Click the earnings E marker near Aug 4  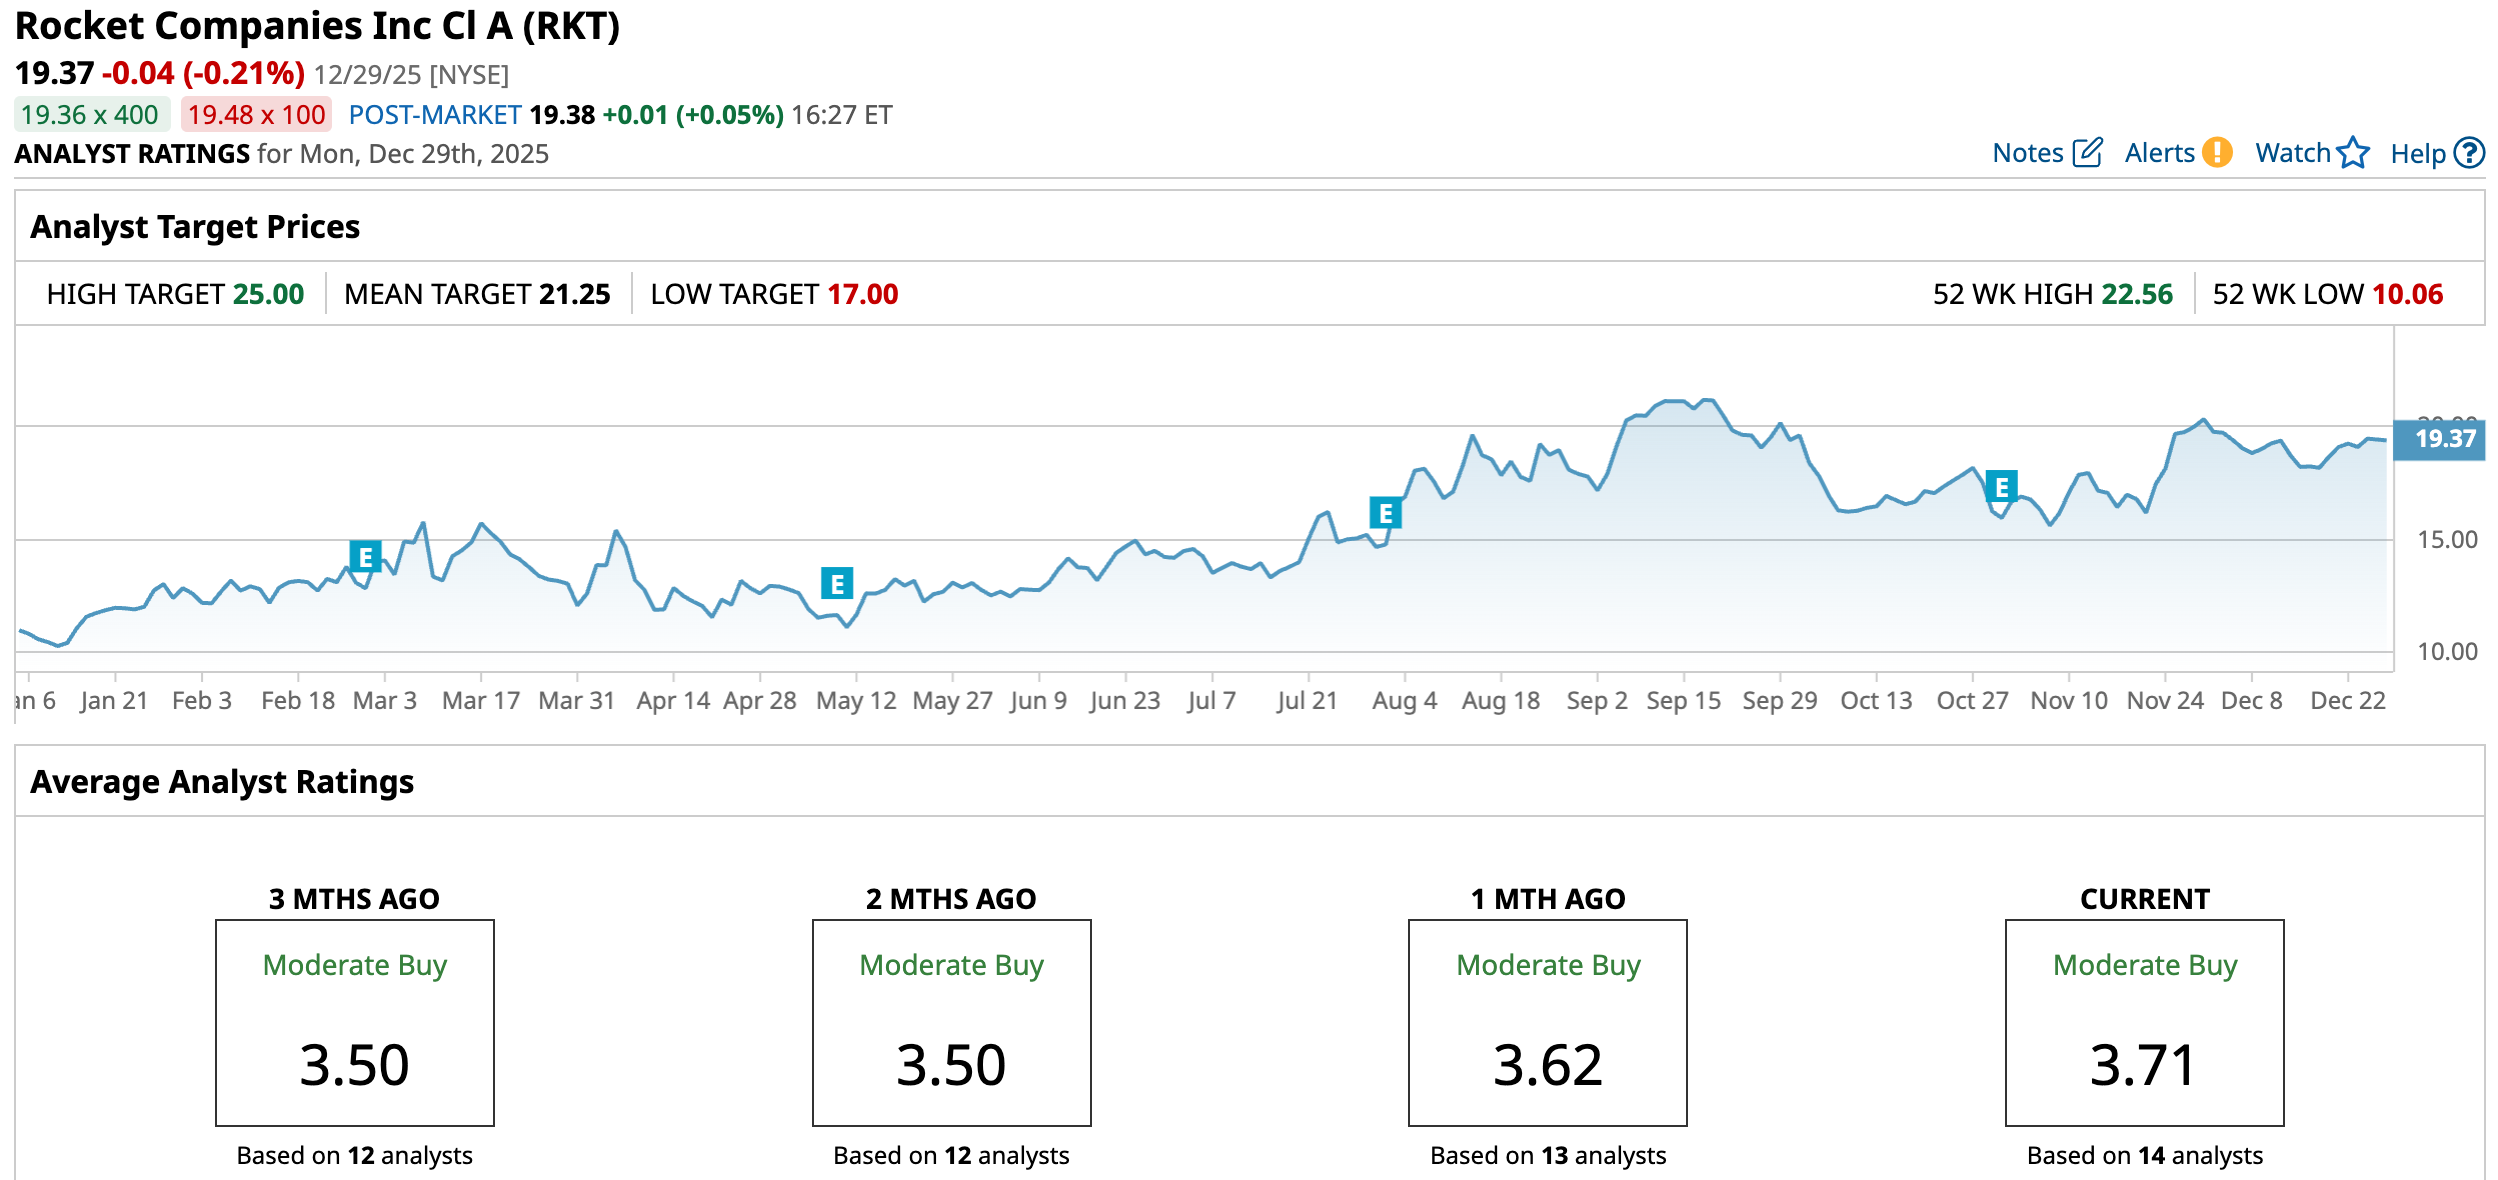click(1385, 513)
